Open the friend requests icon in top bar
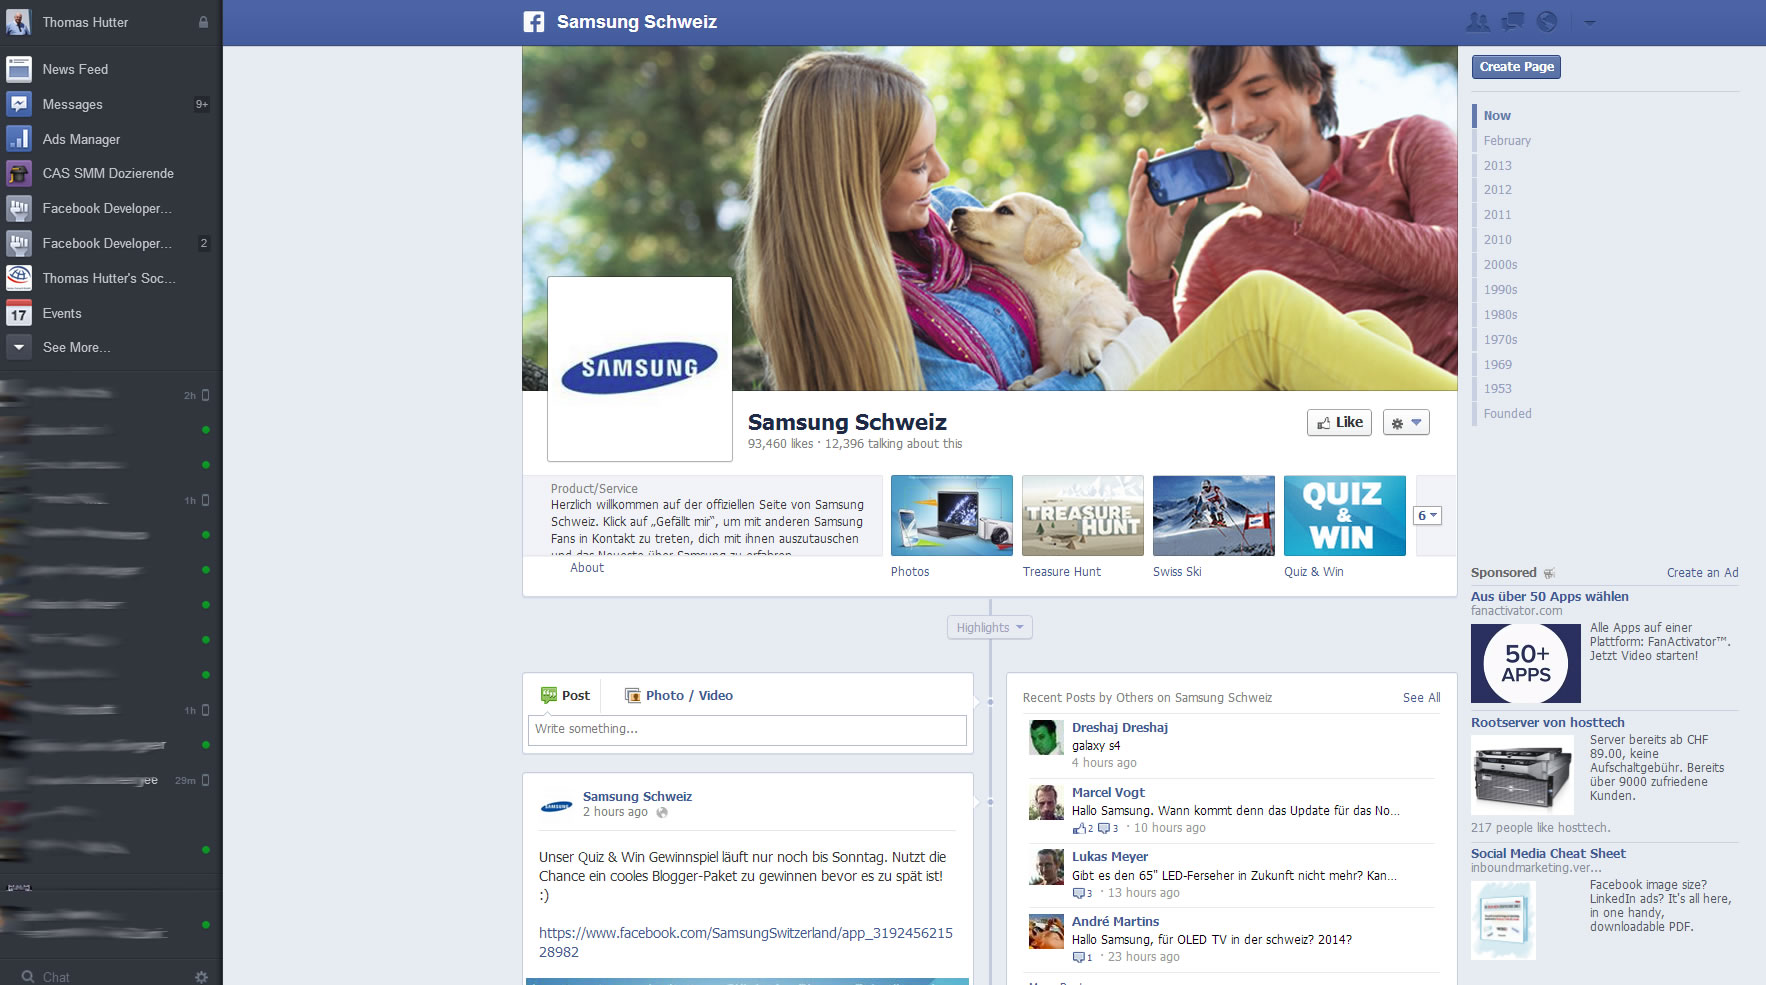The width and height of the screenshot is (1766, 985). (x=1478, y=22)
